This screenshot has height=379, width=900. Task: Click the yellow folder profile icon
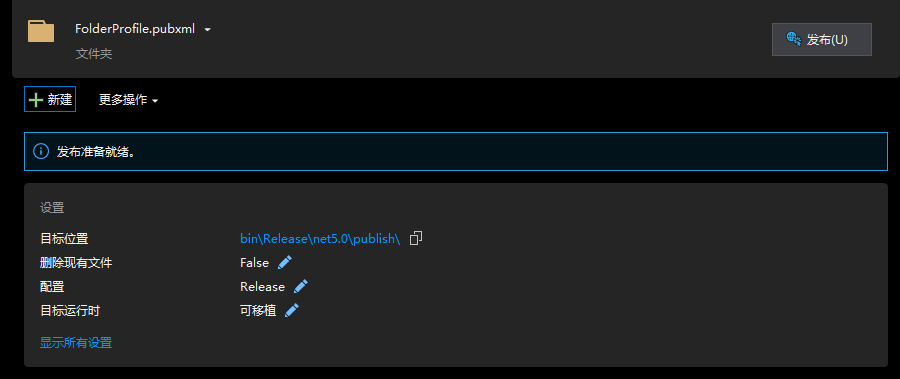click(x=41, y=31)
